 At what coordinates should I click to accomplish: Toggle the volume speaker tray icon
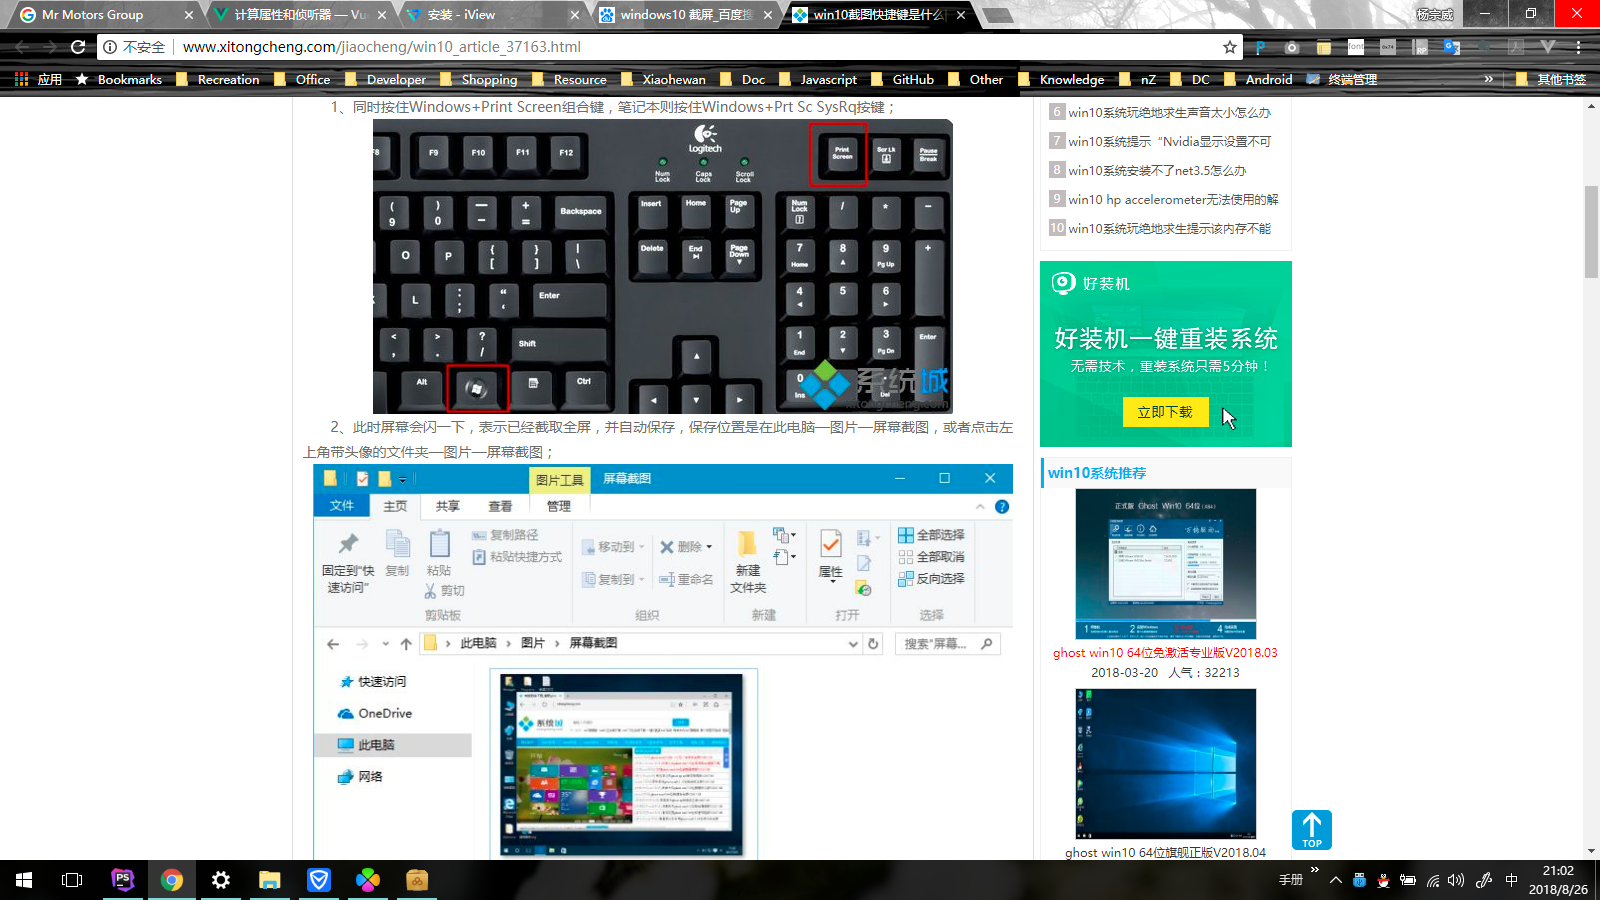1456,880
